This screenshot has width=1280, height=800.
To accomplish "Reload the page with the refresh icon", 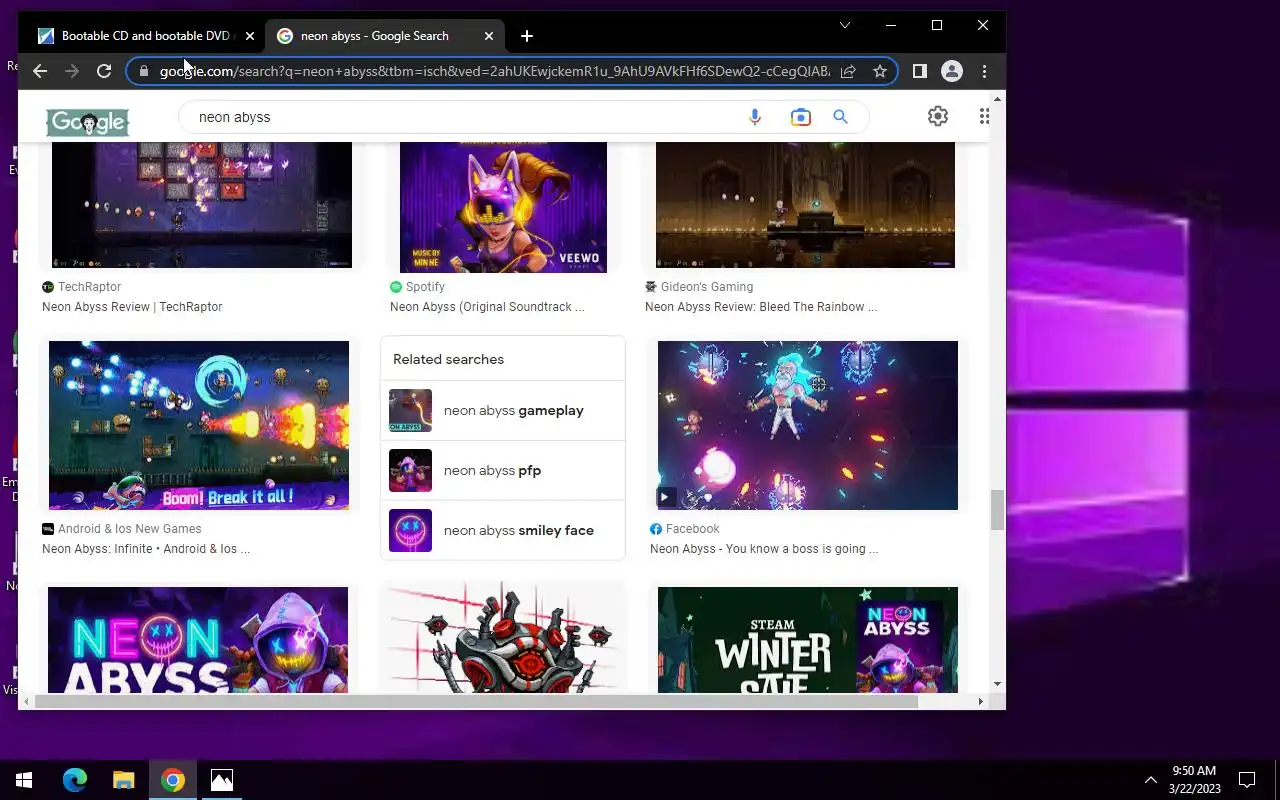I will 104,71.
